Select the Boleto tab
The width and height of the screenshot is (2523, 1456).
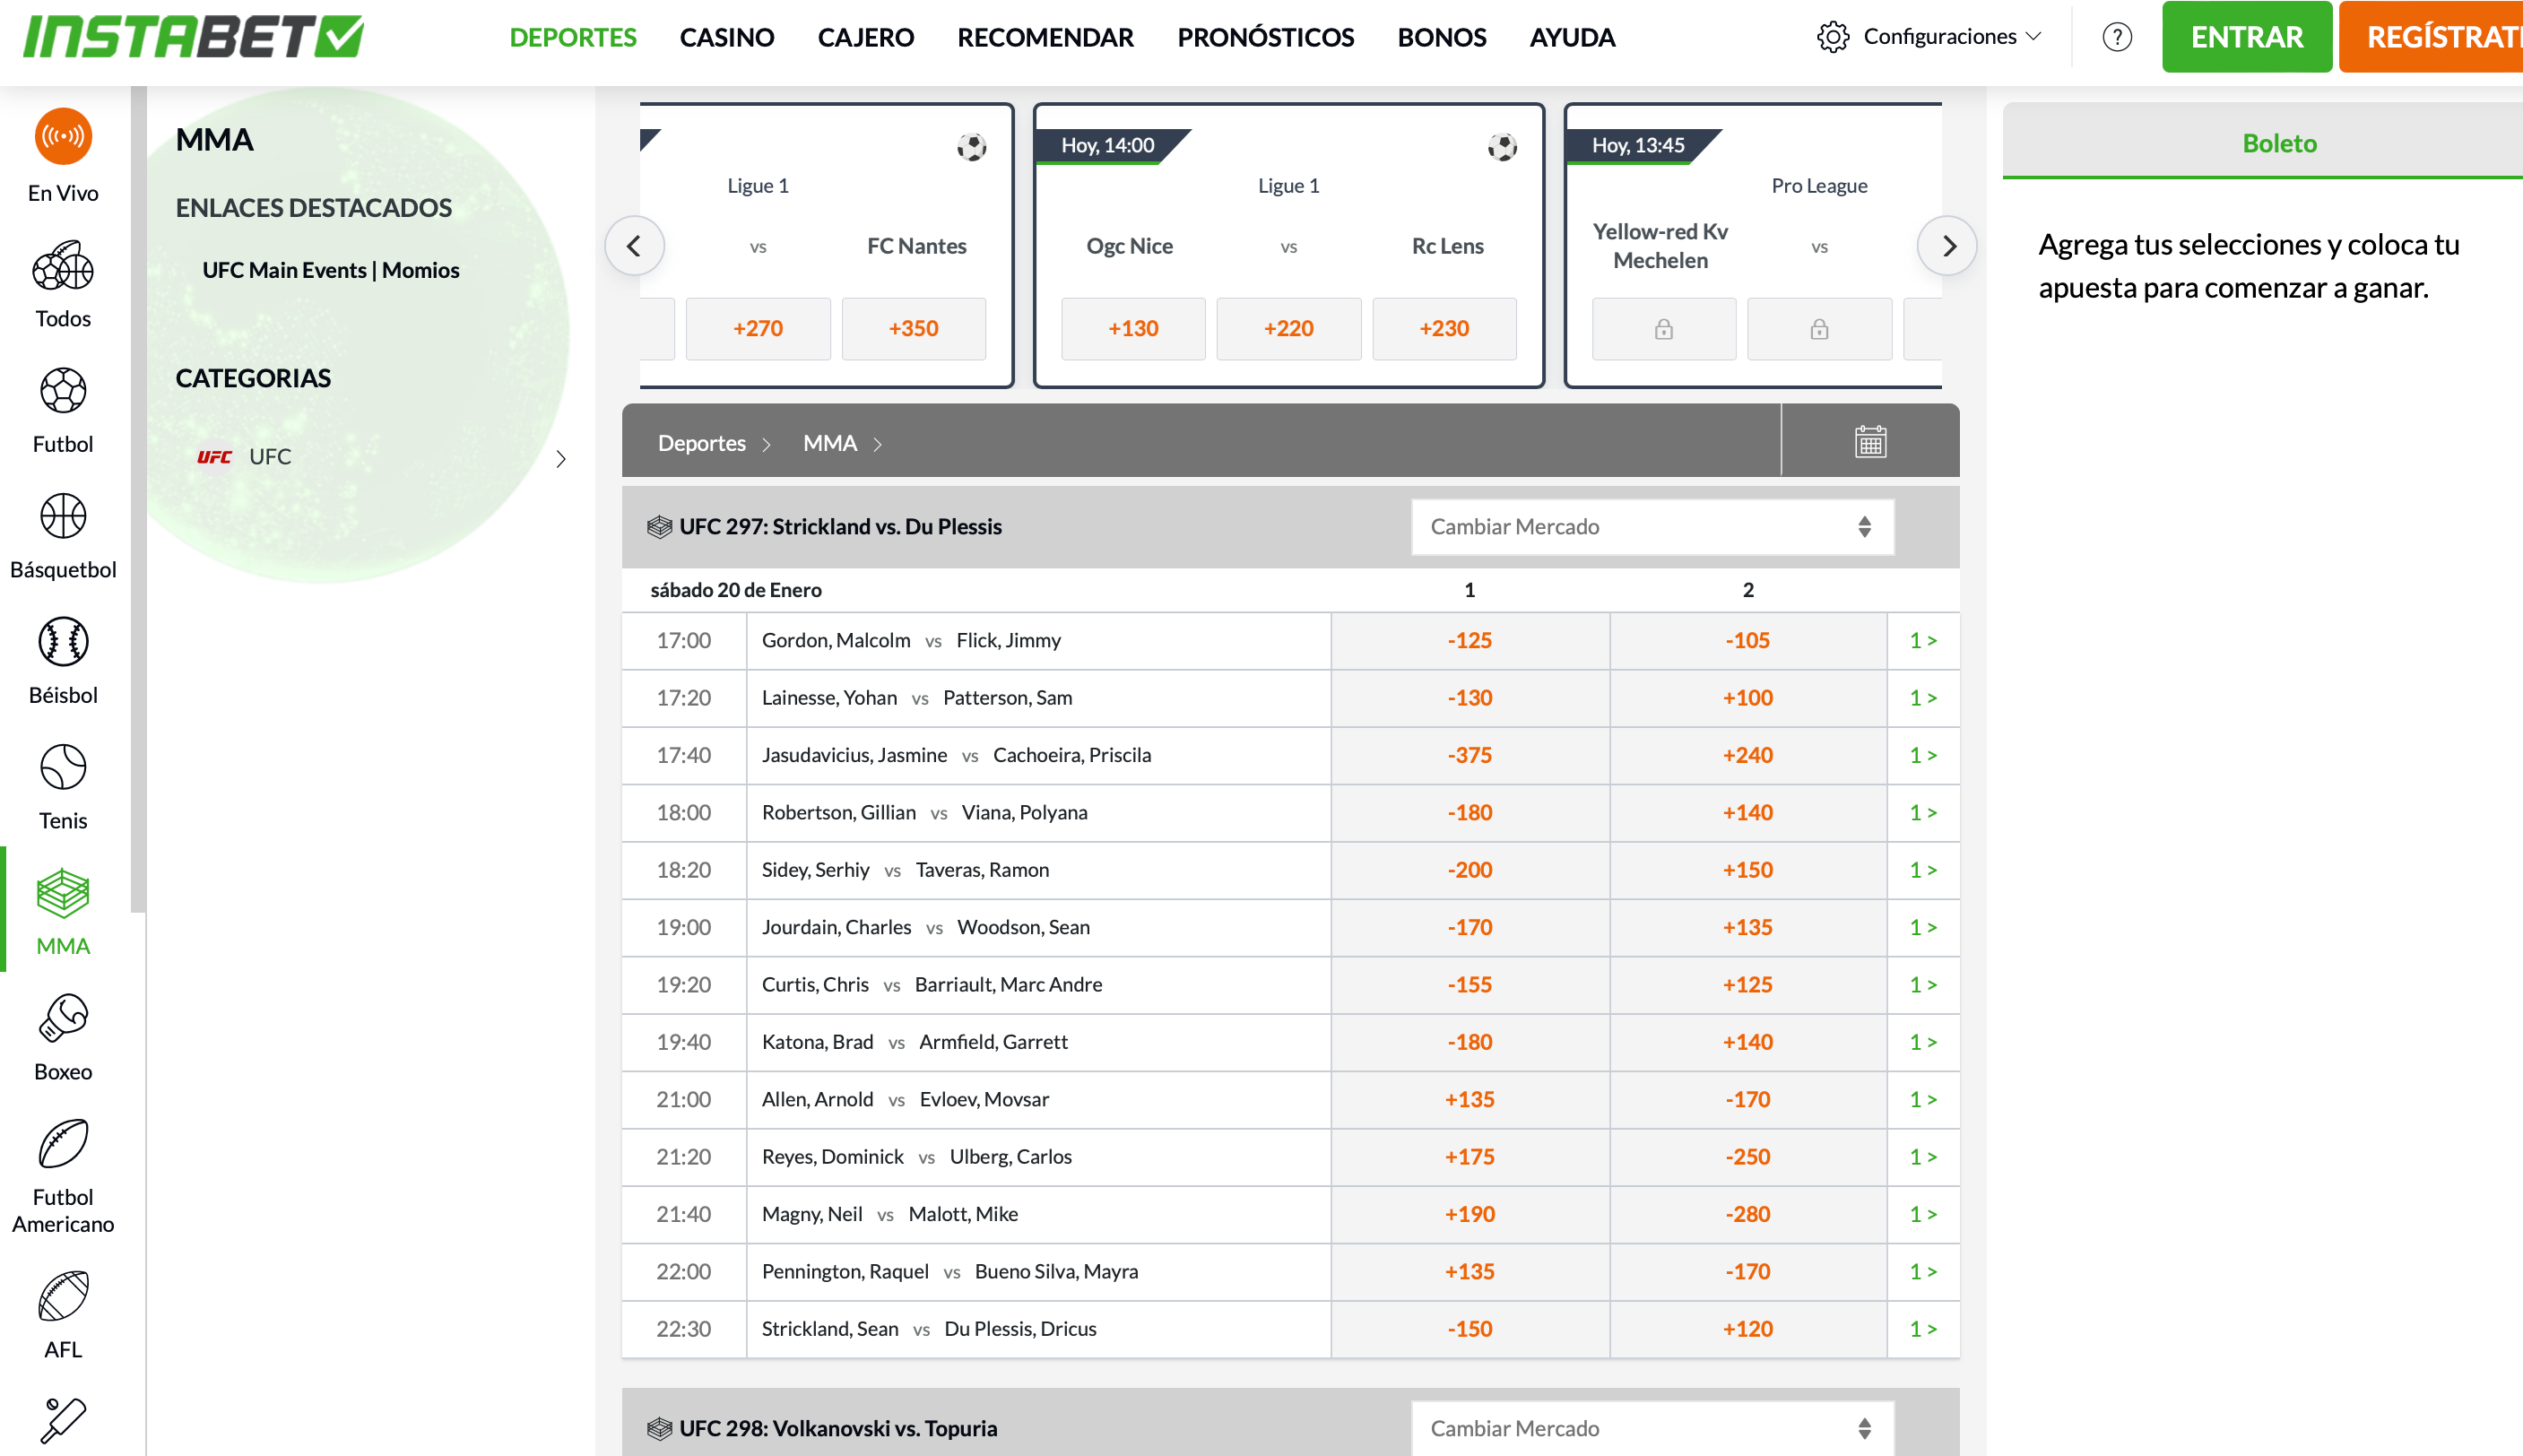tap(2279, 143)
